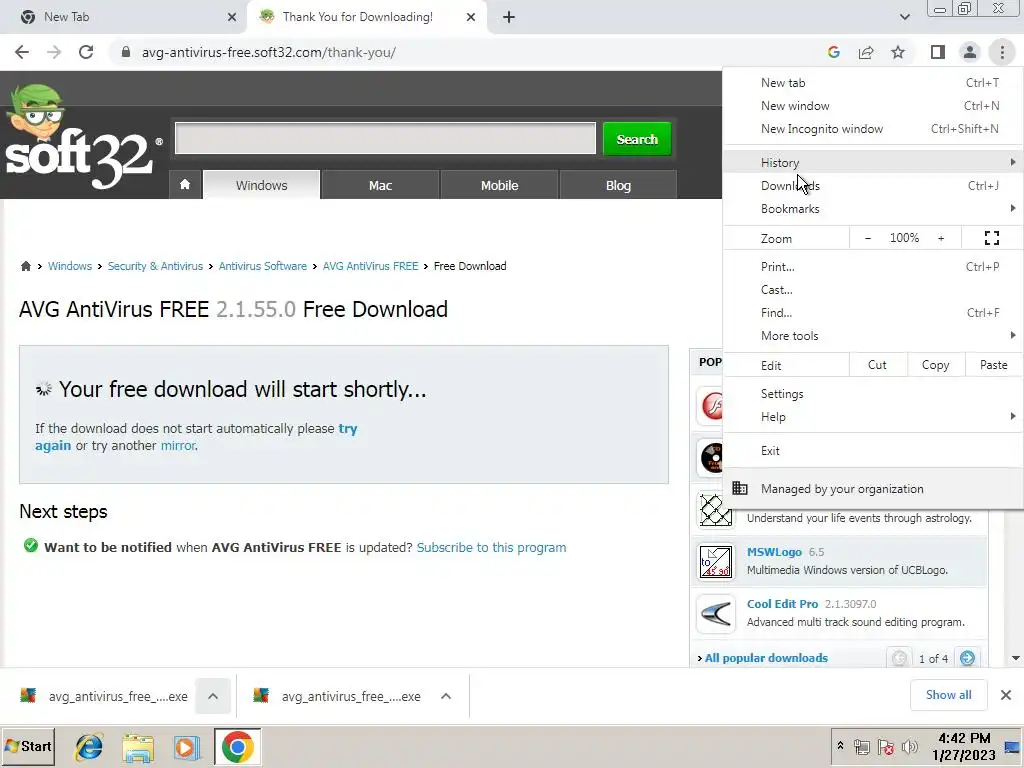
Task: Open the Start menu
Action: (28, 746)
